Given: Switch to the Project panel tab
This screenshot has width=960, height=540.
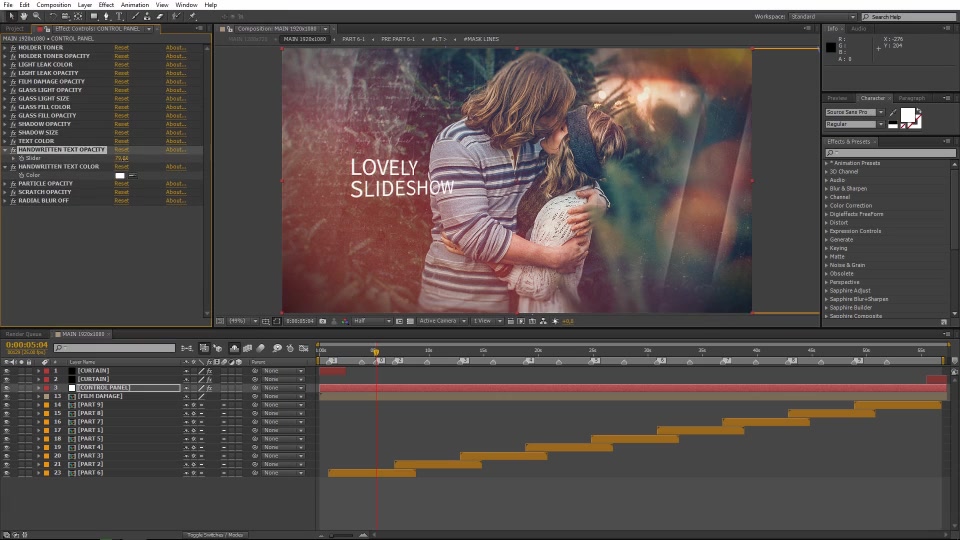Looking at the screenshot, I should coord(15,29).
